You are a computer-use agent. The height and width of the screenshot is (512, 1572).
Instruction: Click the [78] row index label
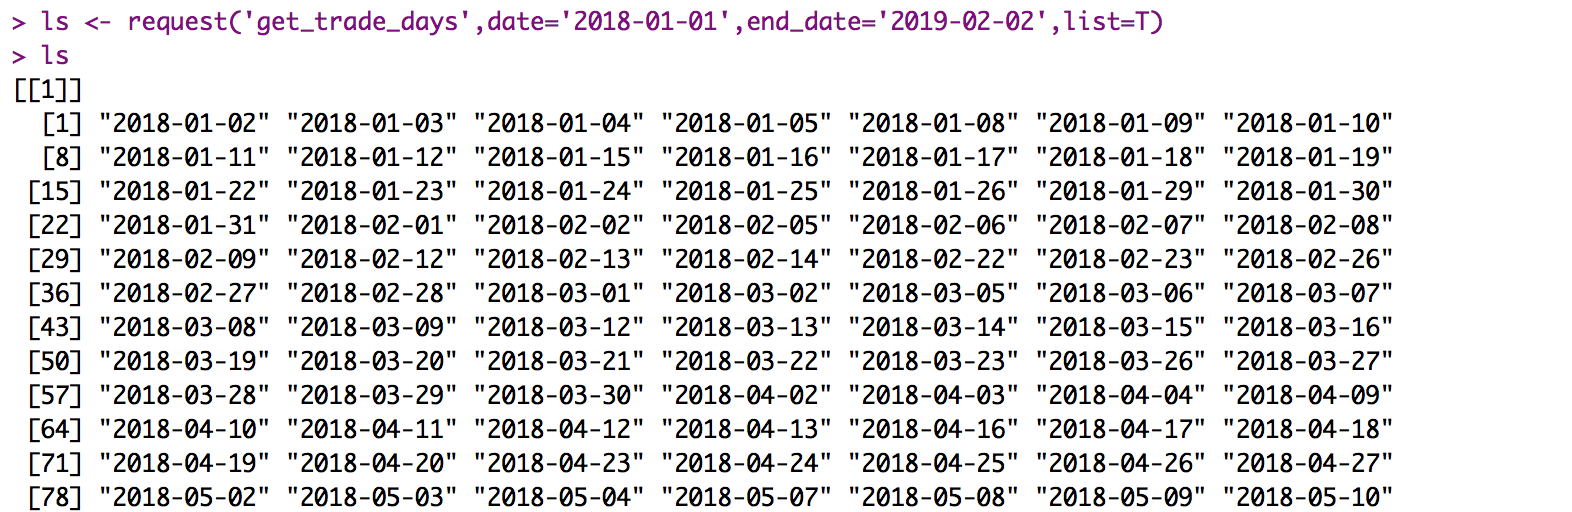(55, 497)
